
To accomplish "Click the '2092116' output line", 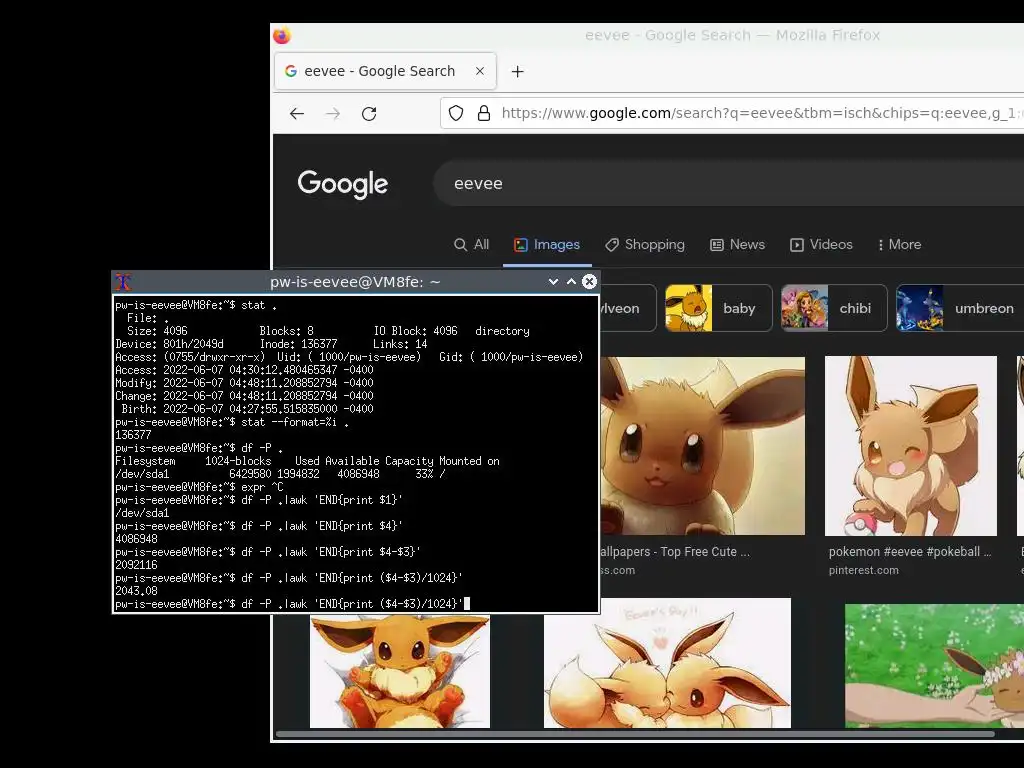I will 136,565.
